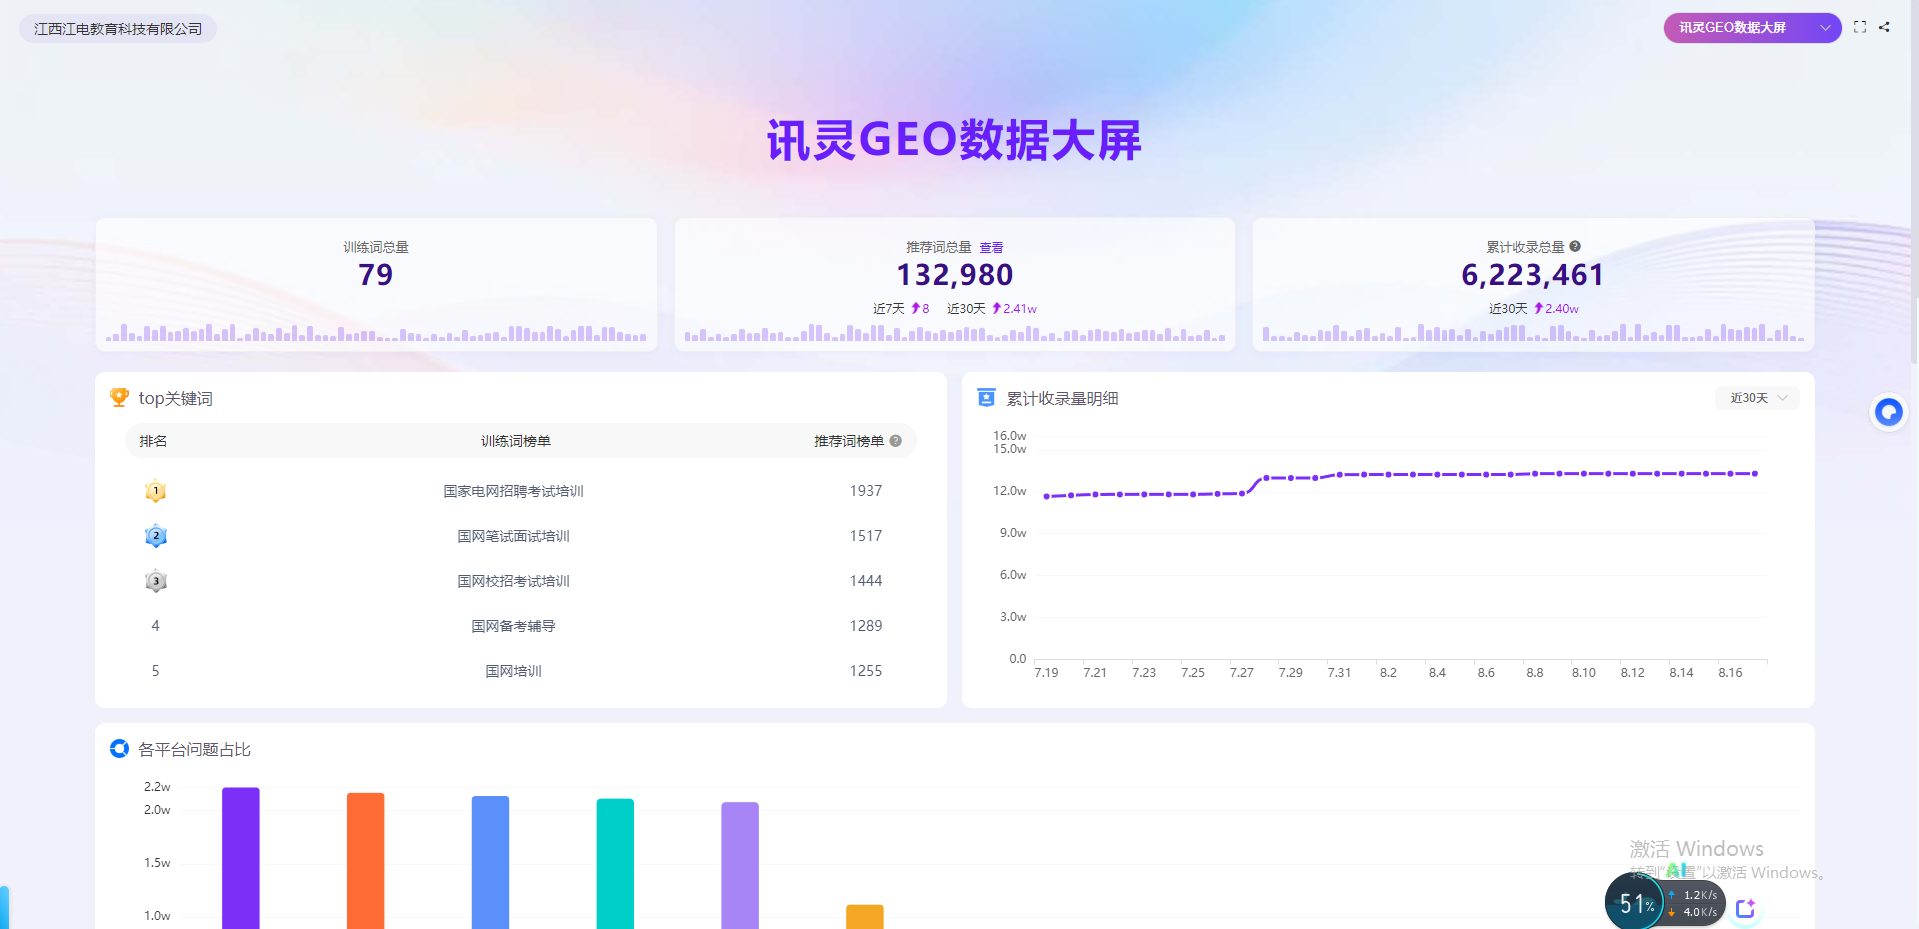Click the 训练词总量 figure 79
This screenshot has width=1919, height=929.
(x=376, y=275)
